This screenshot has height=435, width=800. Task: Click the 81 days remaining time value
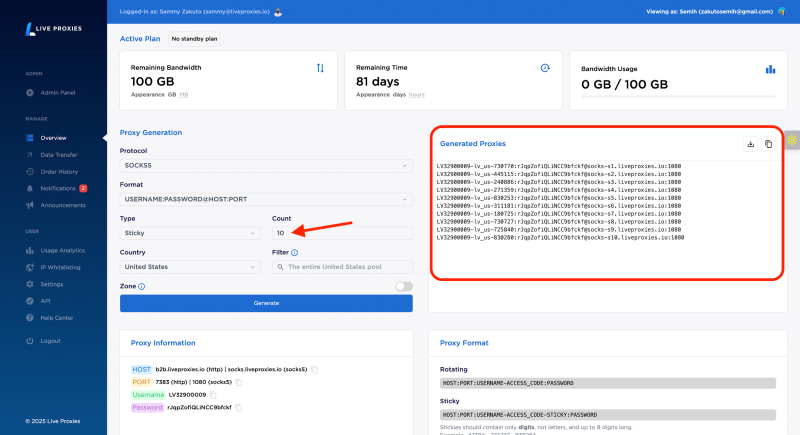pyautogui.click(x=378, y=82)
